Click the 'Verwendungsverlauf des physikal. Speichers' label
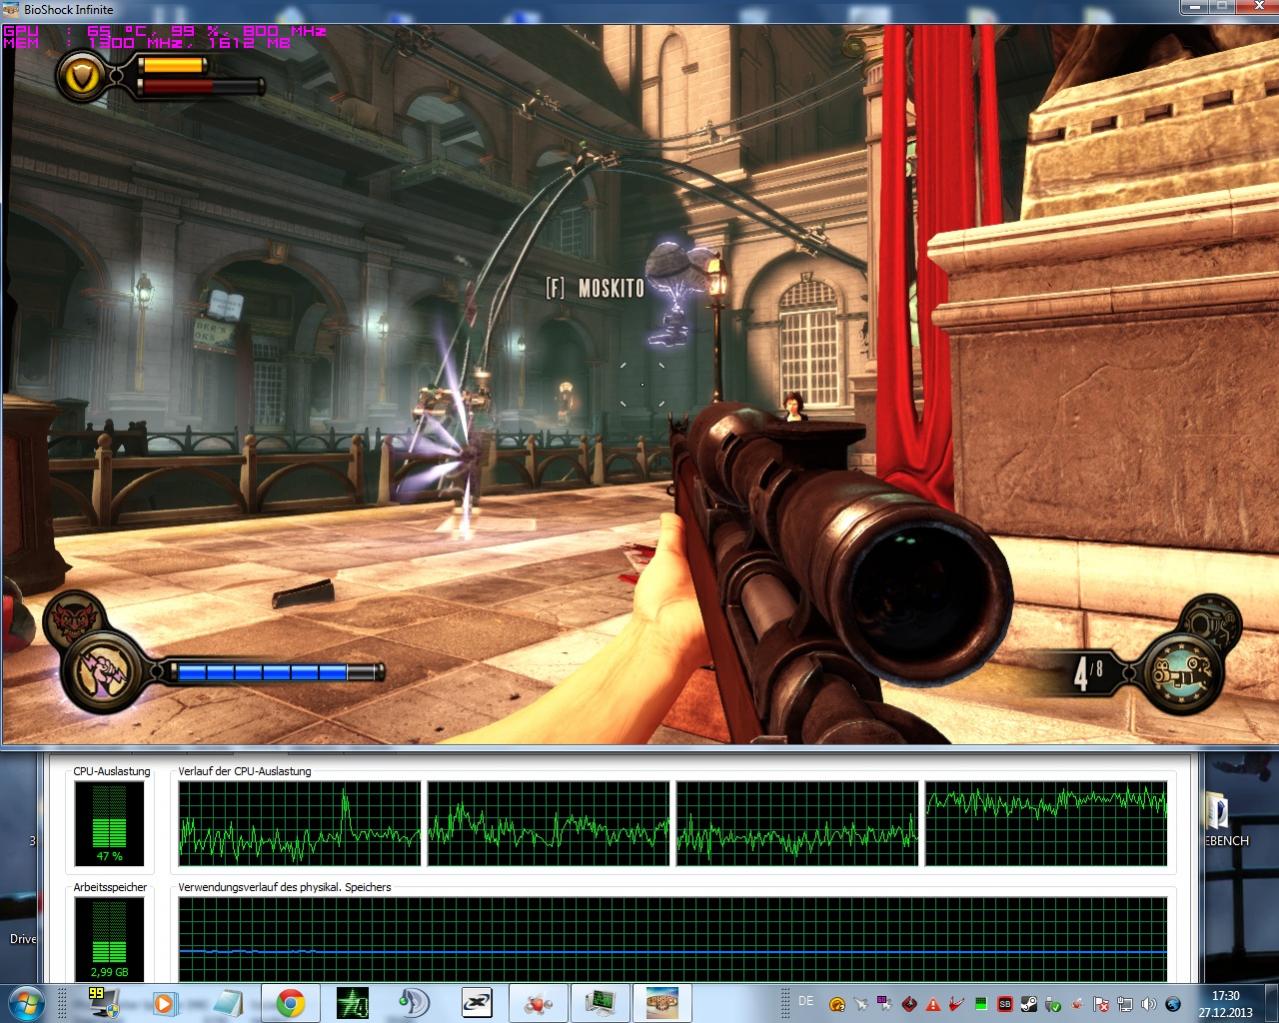The height and width of the screenshot is (1023, 1279). click(285, 887)
